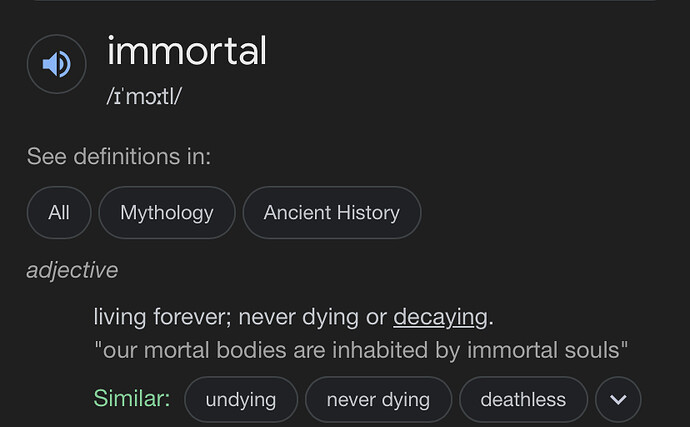Click the See definitions in label

119,156
